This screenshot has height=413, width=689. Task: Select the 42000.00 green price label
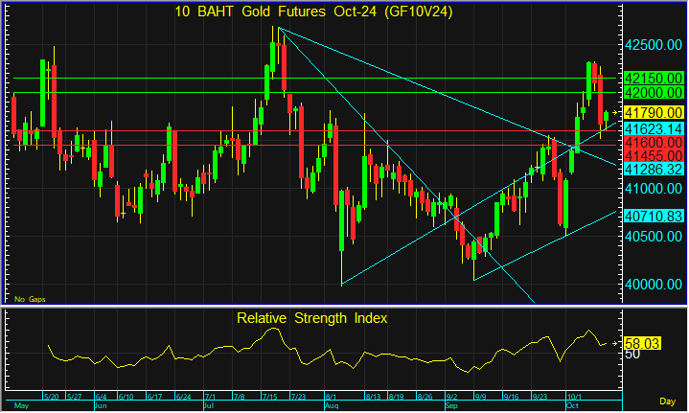click(654, 93)
